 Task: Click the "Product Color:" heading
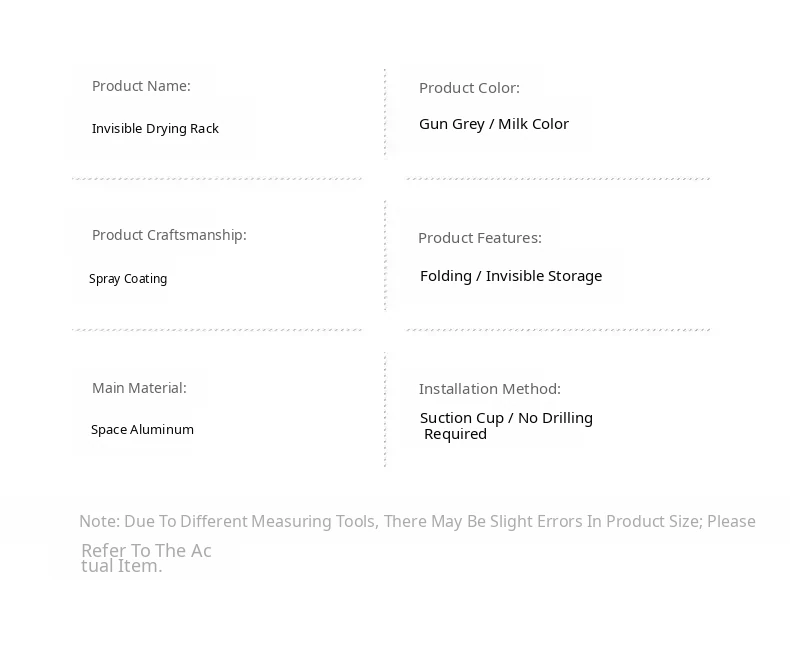[x=469, y=88]
